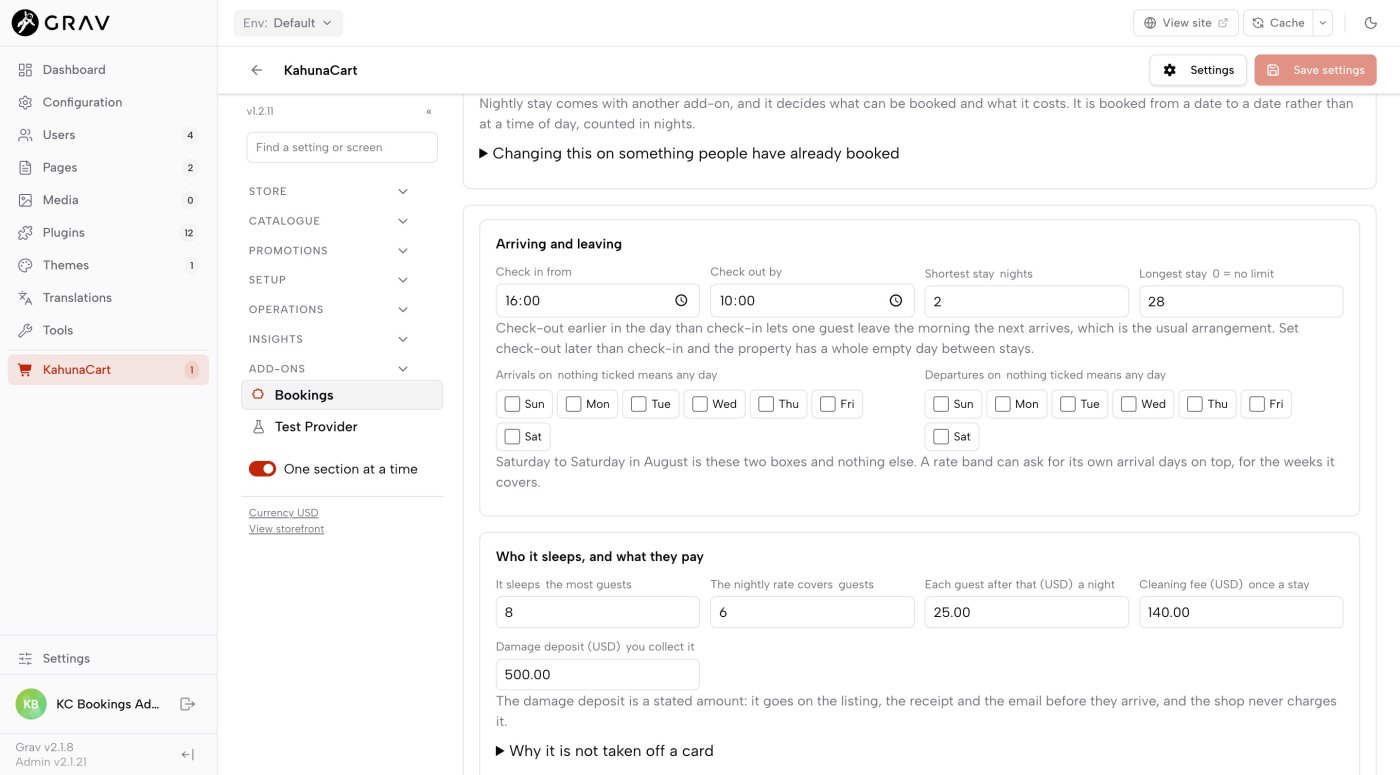Select Test Provider add-on
Viewport: 1400px width, 775px height.
tap(342, 427)
